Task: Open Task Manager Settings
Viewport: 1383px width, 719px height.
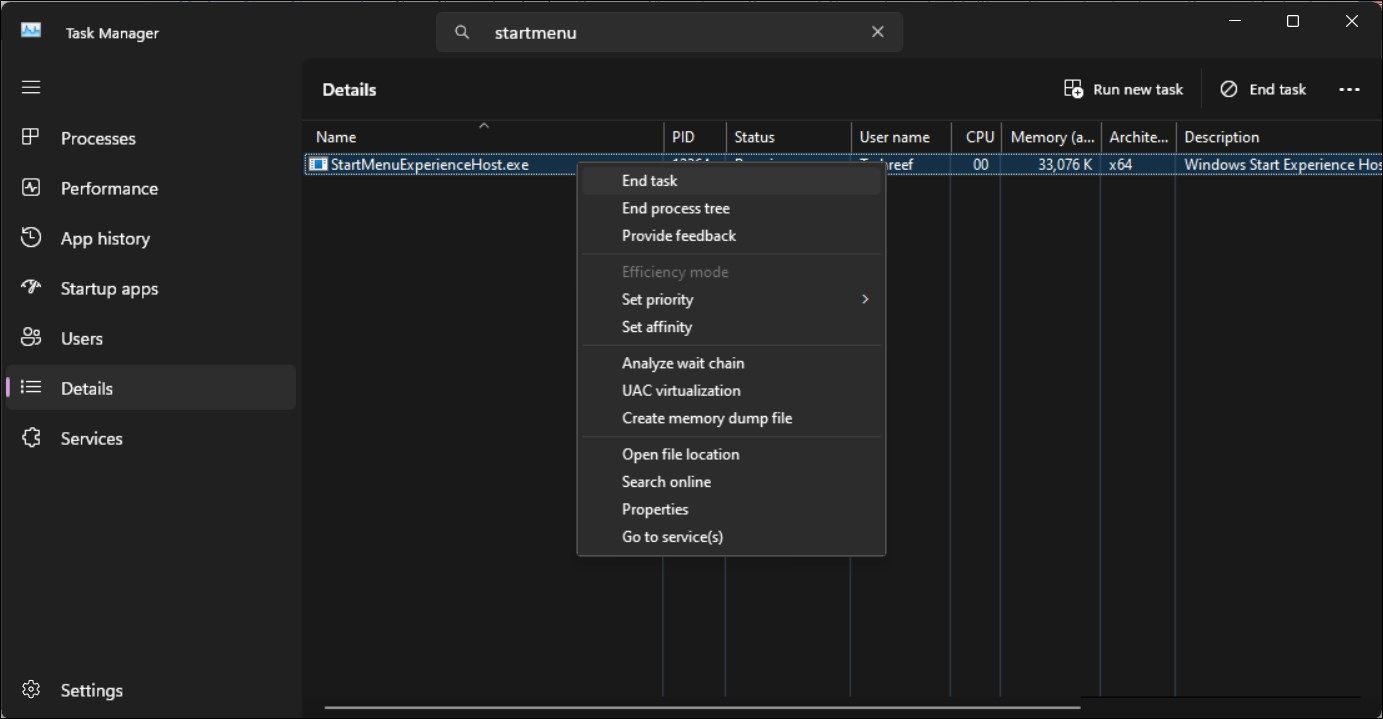Action: tap(30, 689)
